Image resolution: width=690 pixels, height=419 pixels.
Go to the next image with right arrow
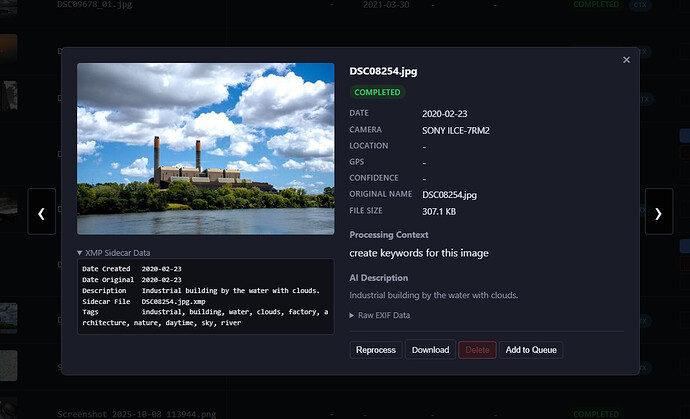pos(658,212)
